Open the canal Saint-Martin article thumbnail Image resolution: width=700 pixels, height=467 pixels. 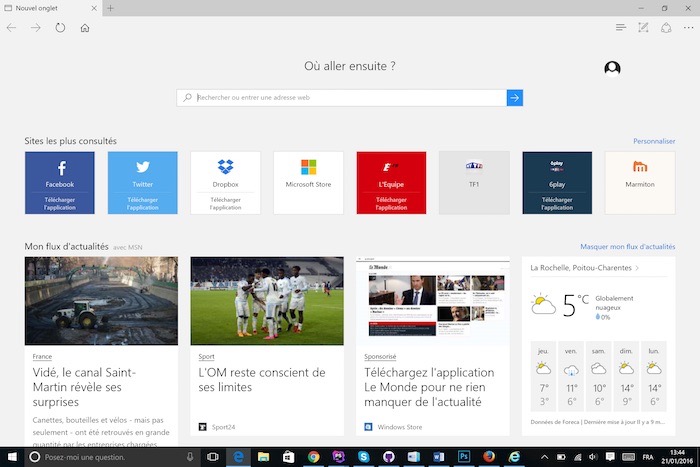point(101,301)
